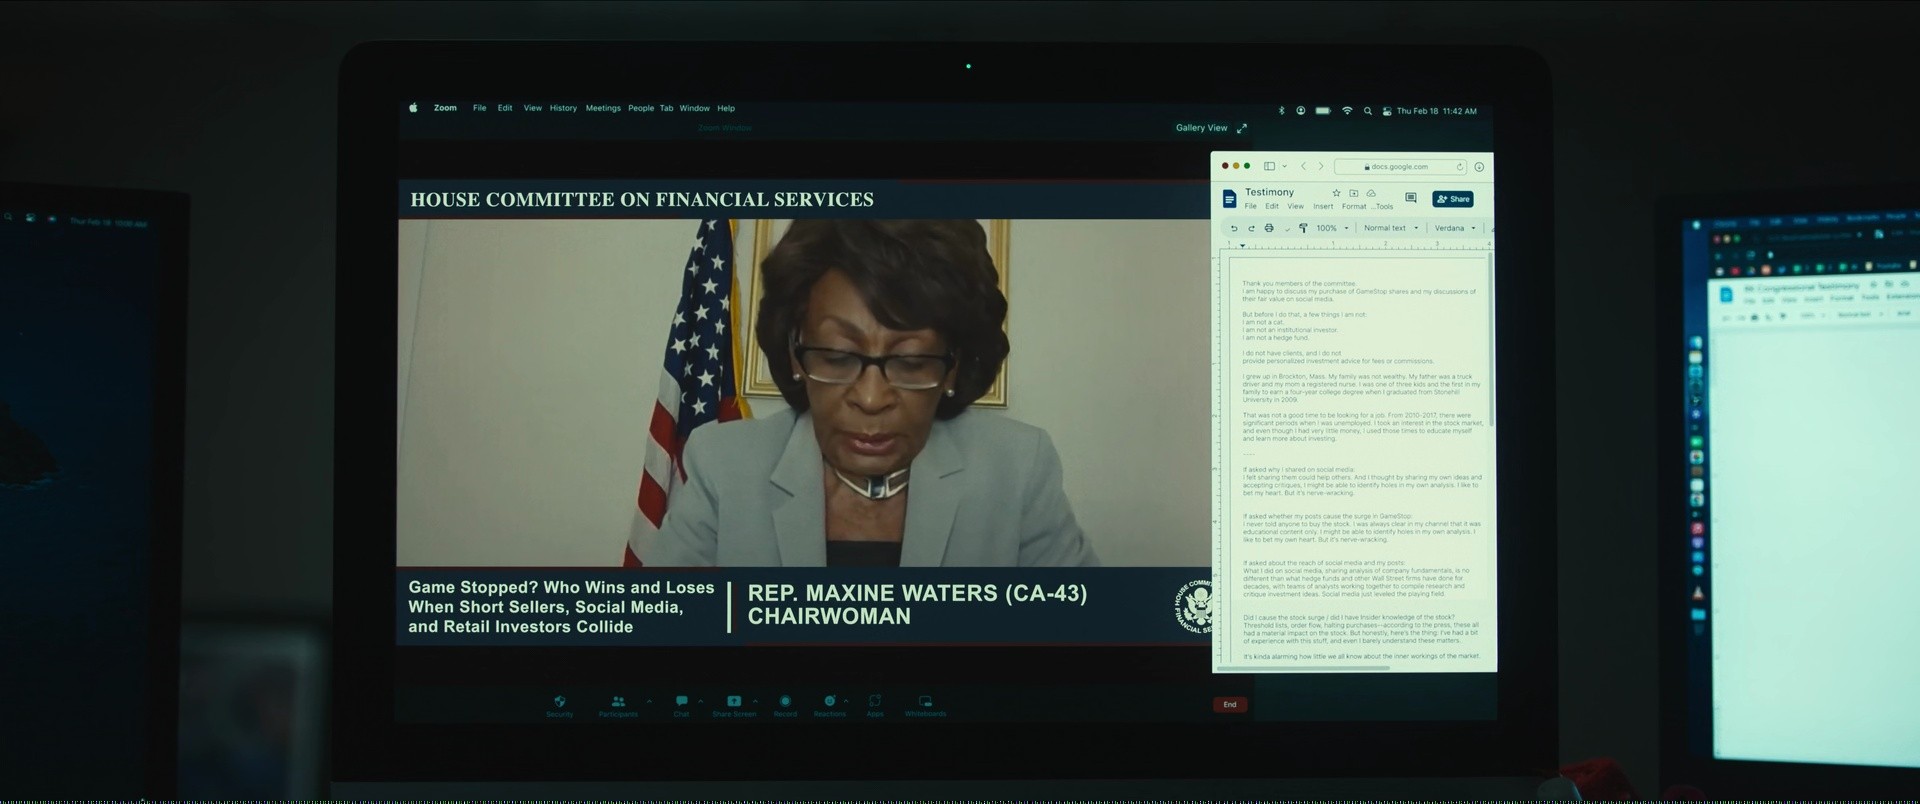Open the Zoom Chat panel
This screenshot has width=1920, height=804.
pos(681,704)
